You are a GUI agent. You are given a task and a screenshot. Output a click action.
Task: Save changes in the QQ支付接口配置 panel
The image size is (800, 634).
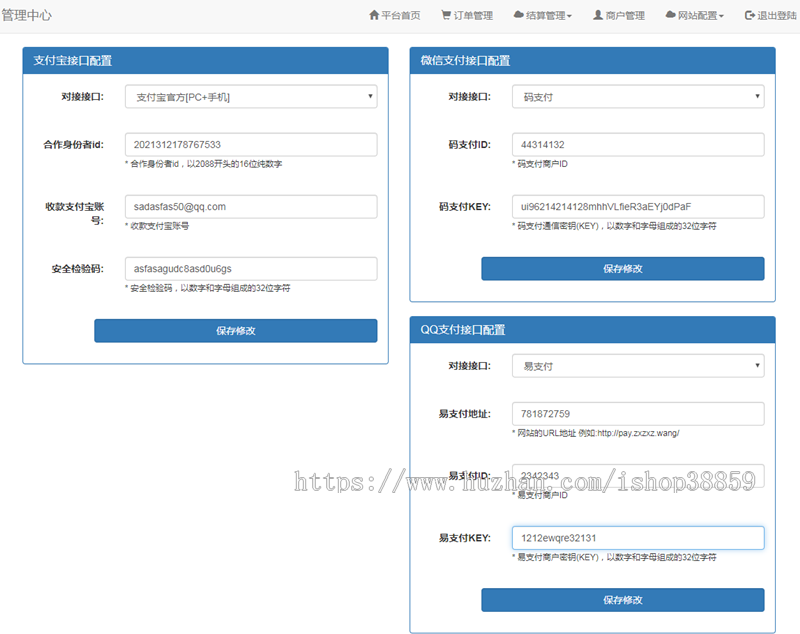pos(623,600)
